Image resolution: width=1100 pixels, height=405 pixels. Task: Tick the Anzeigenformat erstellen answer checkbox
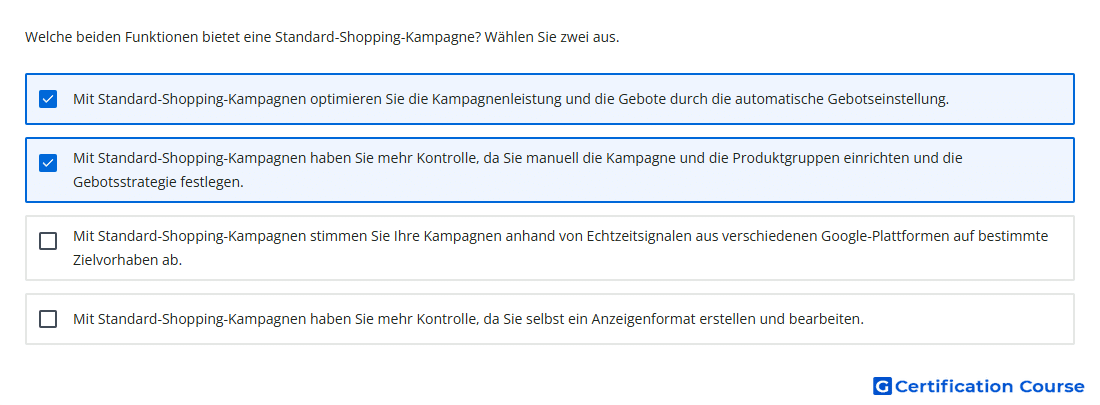pyautogui.click(x=48, y=319)
